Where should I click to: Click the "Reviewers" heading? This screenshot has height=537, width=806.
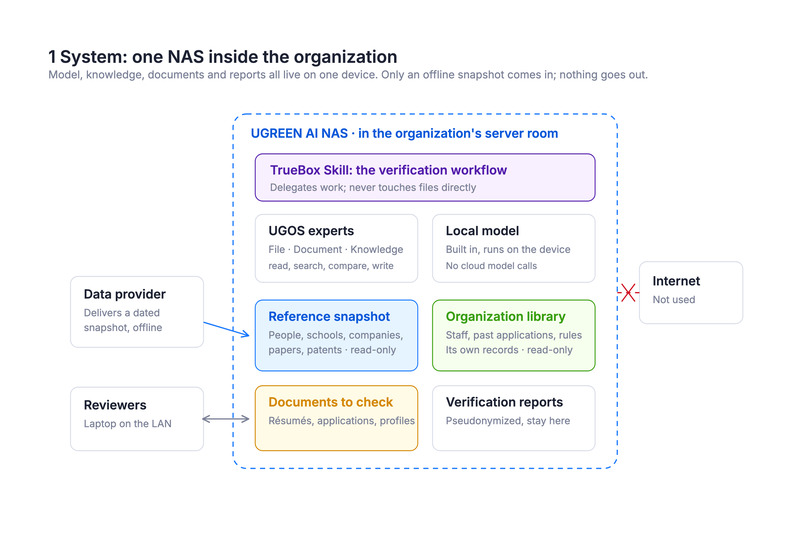point(115,405)
